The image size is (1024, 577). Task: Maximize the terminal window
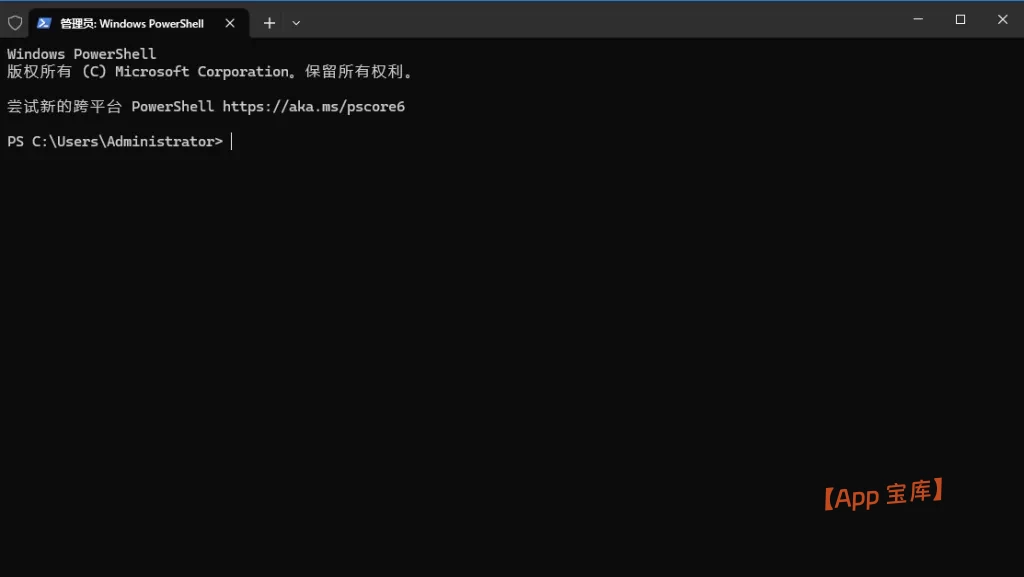(960, 19)
